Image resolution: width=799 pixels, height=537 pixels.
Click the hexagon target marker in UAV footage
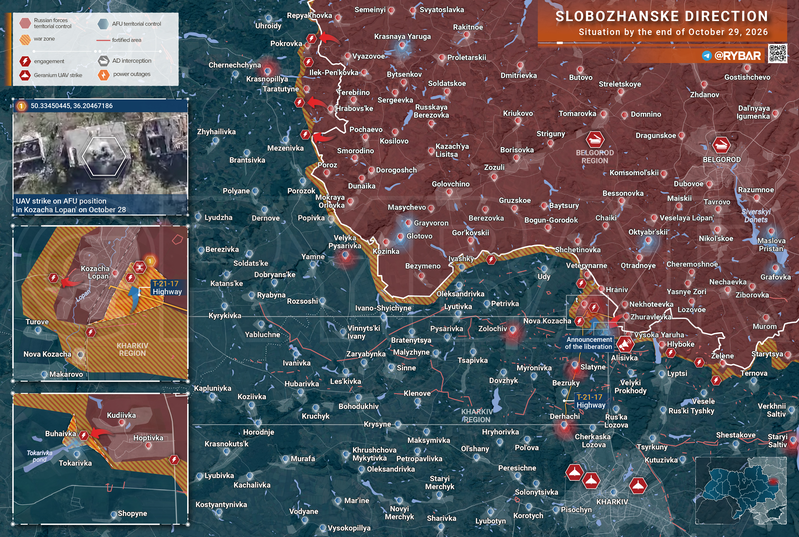coord(104,156)
